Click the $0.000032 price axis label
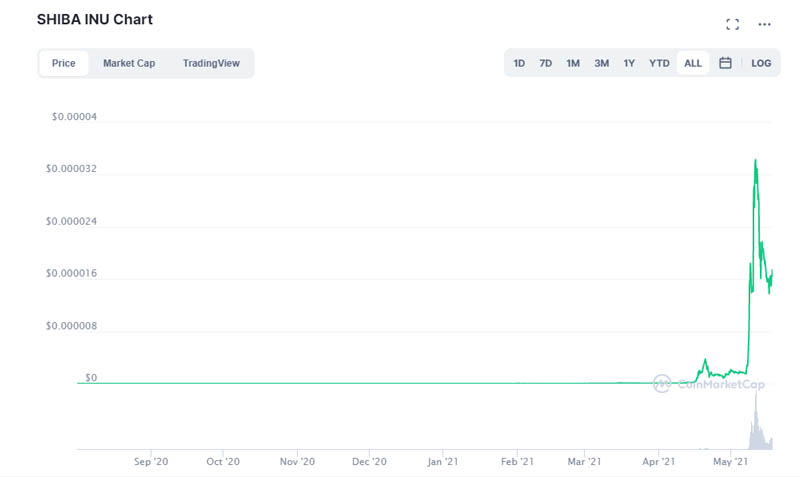The width and height of the screenshot is (800, 477). click(71, 169)
